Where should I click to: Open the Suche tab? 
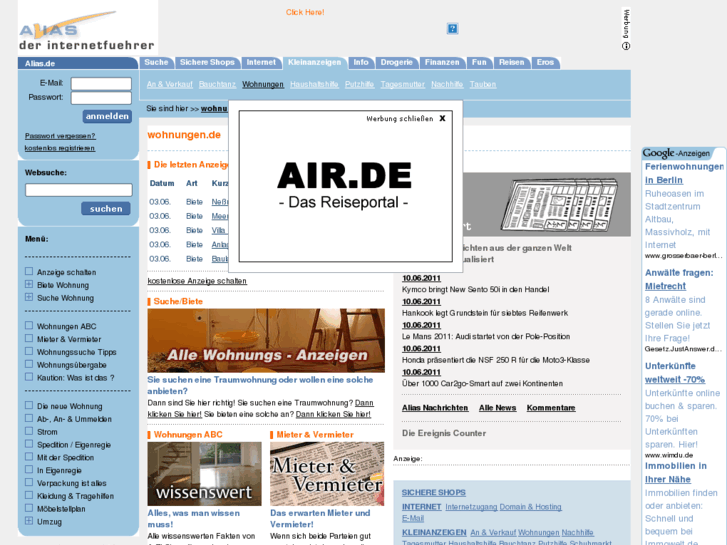coord(156,63)
